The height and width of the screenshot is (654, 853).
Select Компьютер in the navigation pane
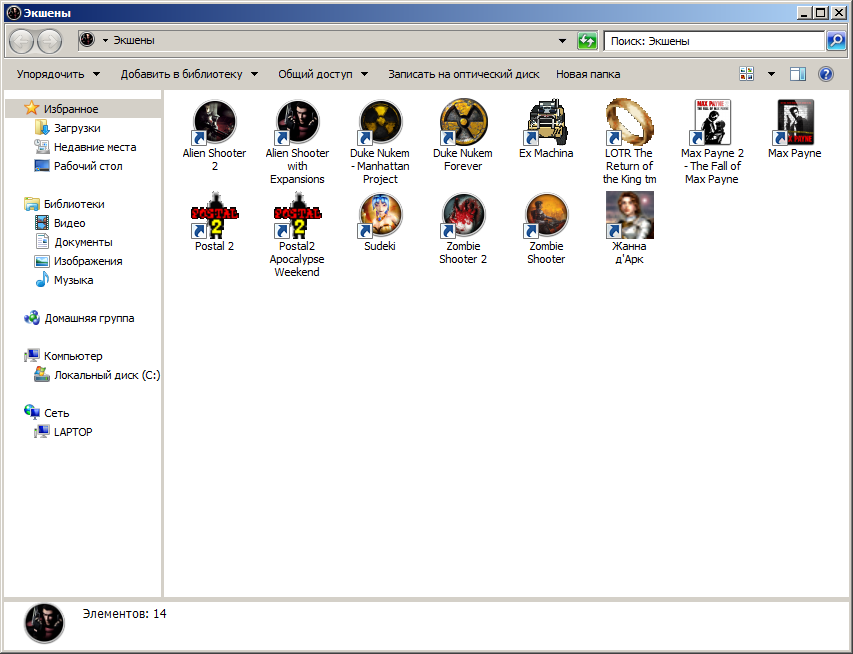tap(73, 356)
